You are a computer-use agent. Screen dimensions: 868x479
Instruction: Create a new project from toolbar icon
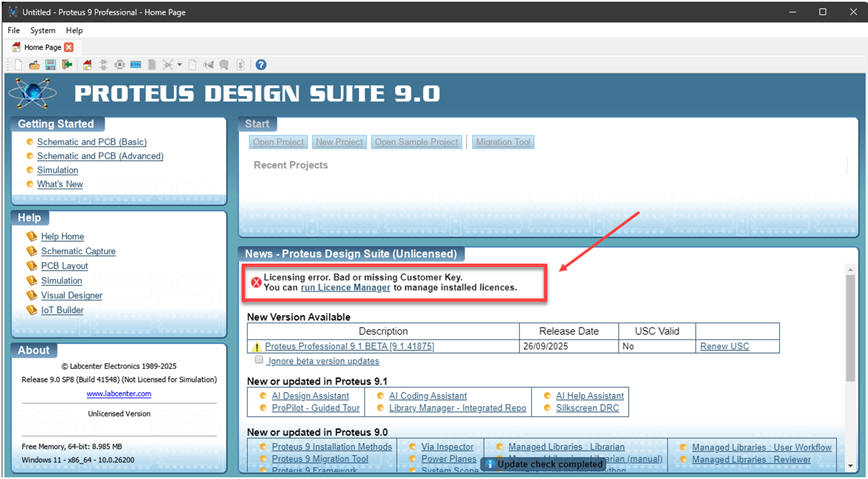coord(18,65)
